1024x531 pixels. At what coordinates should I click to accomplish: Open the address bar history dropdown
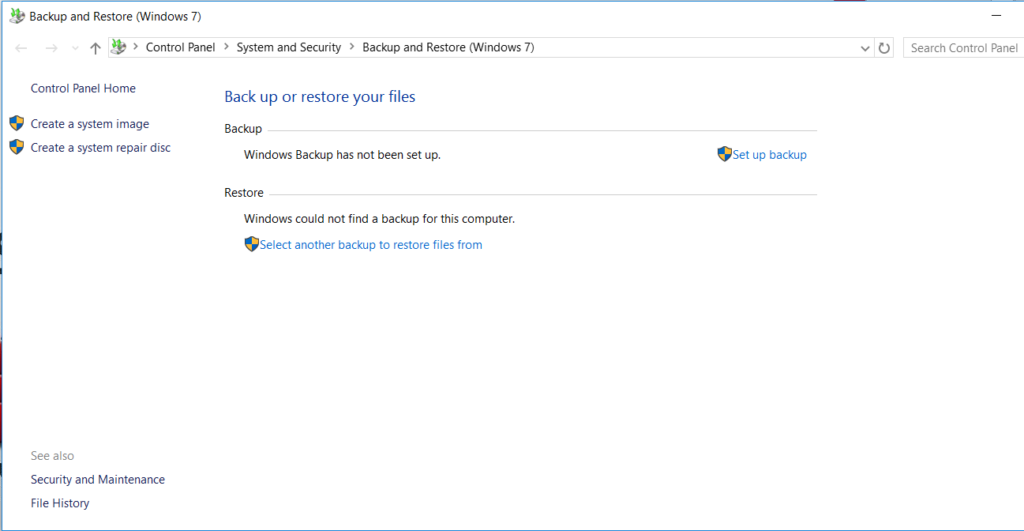click(865, 48)
